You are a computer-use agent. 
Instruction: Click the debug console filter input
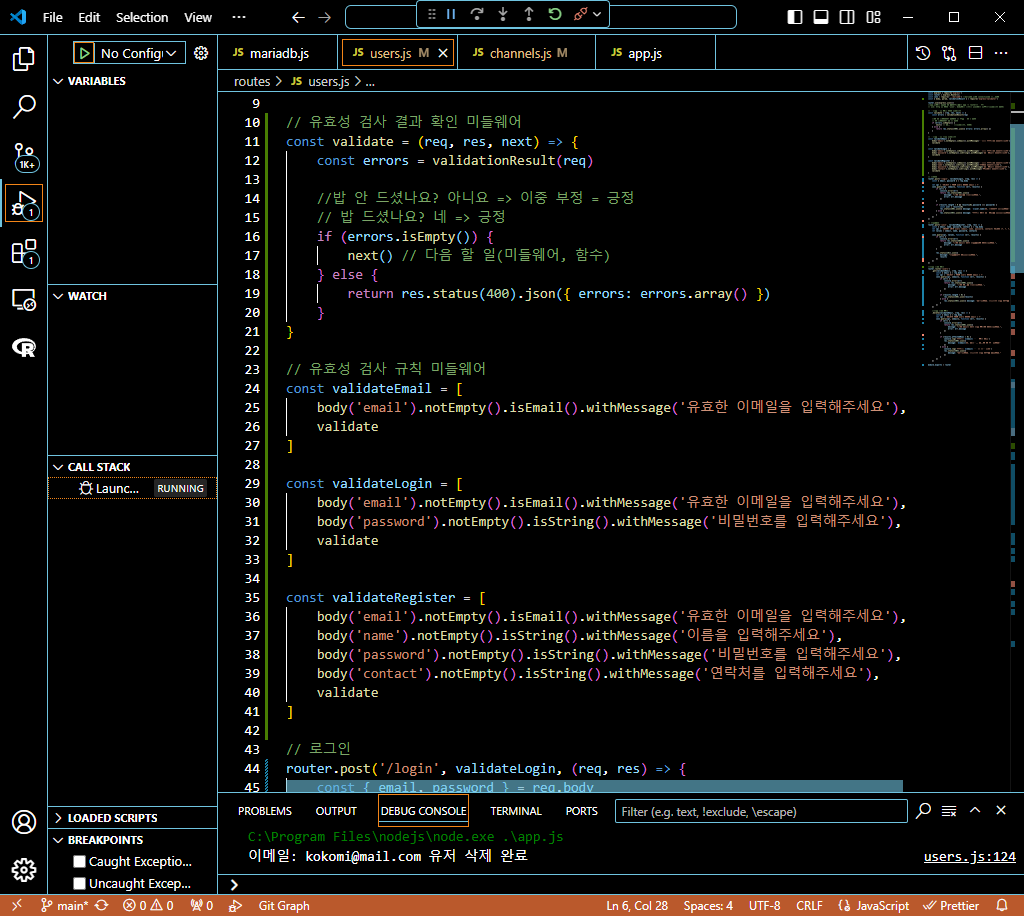pyautogui.click(x=761, y=811)
